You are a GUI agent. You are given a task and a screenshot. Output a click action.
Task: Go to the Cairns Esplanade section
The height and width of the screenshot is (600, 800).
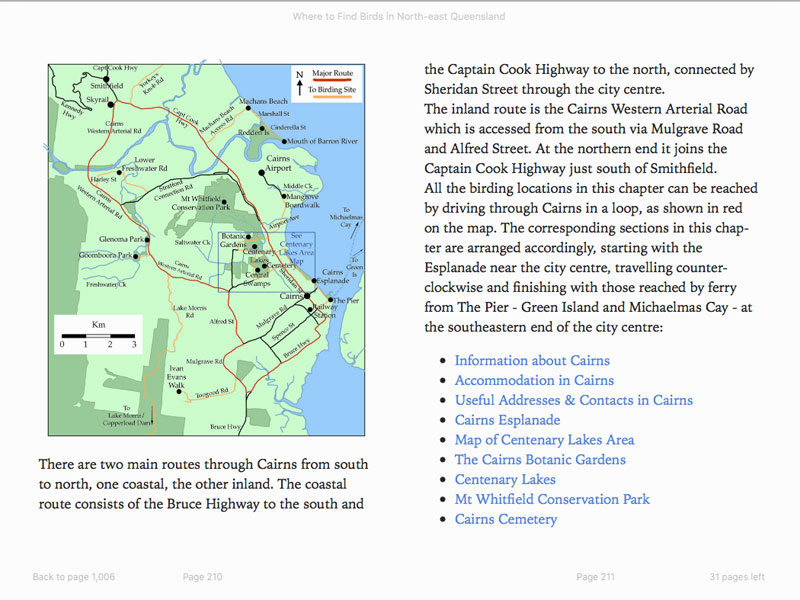508,420
